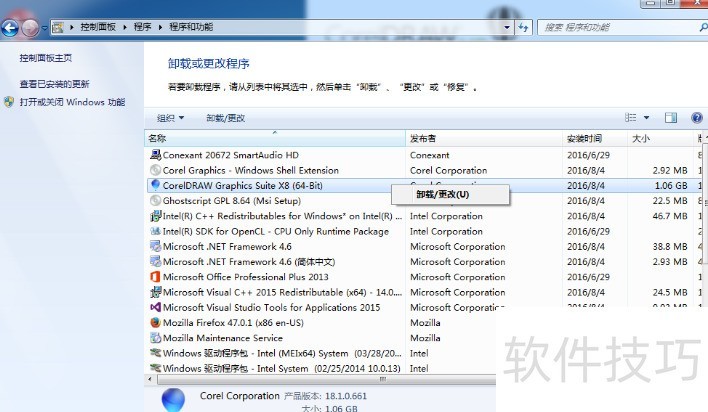Sort by 名称 column header

[275, 138]
